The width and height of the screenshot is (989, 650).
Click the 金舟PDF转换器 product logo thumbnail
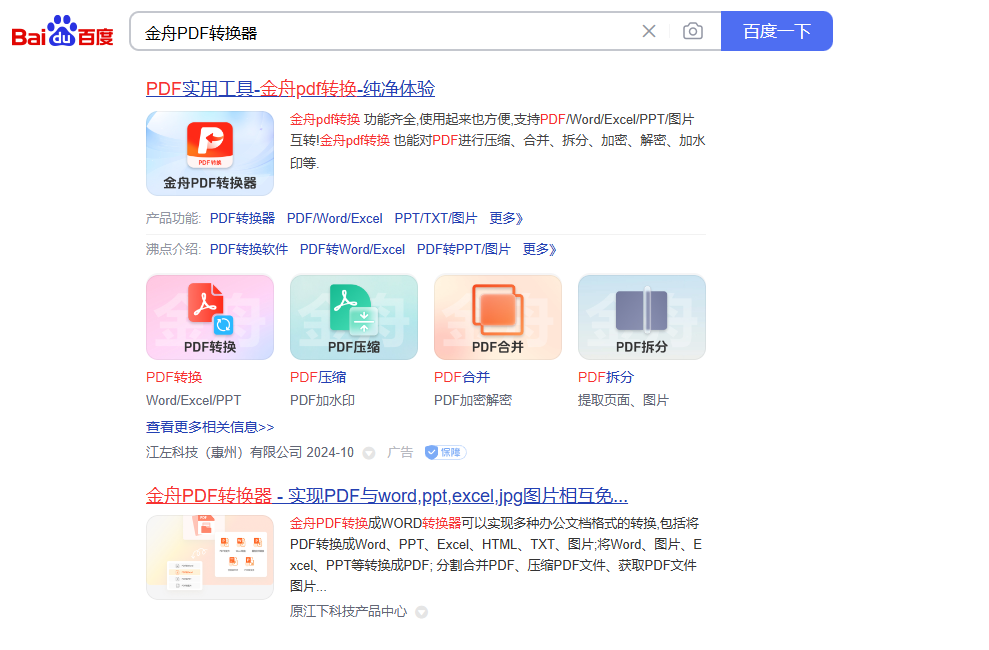pyautogui.click(x=210, y=153)
